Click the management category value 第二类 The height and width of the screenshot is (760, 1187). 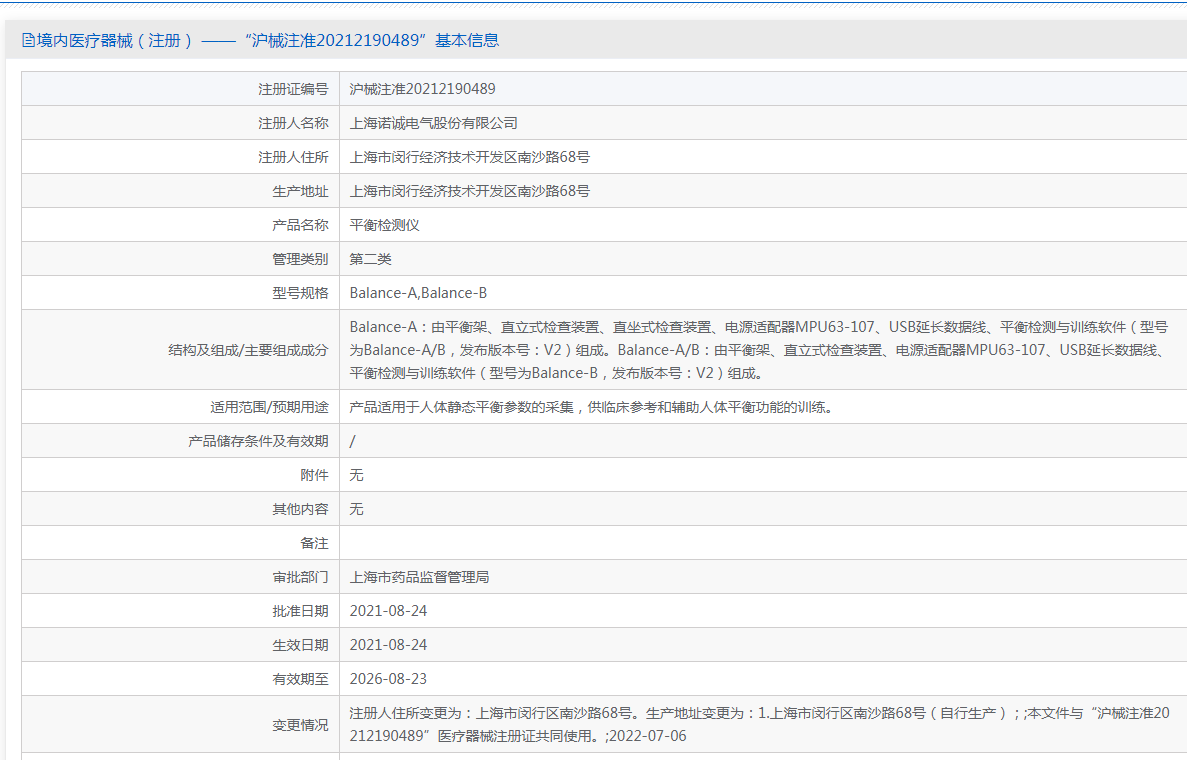point(370,259)
